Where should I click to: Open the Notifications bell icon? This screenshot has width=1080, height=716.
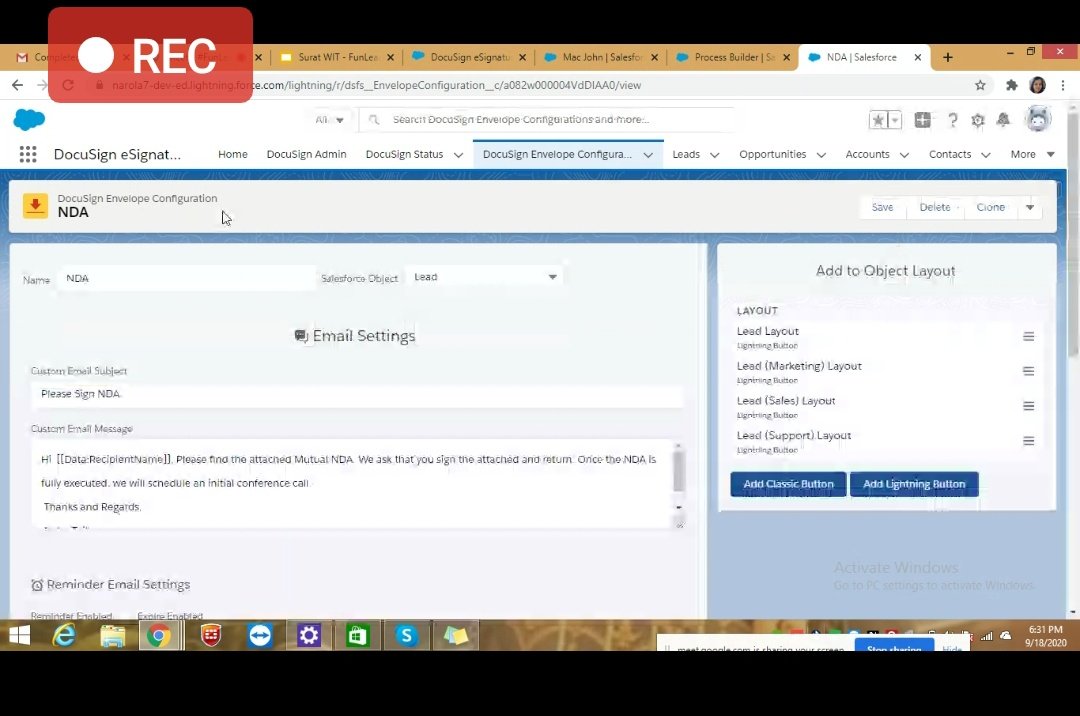(1004, 120)
